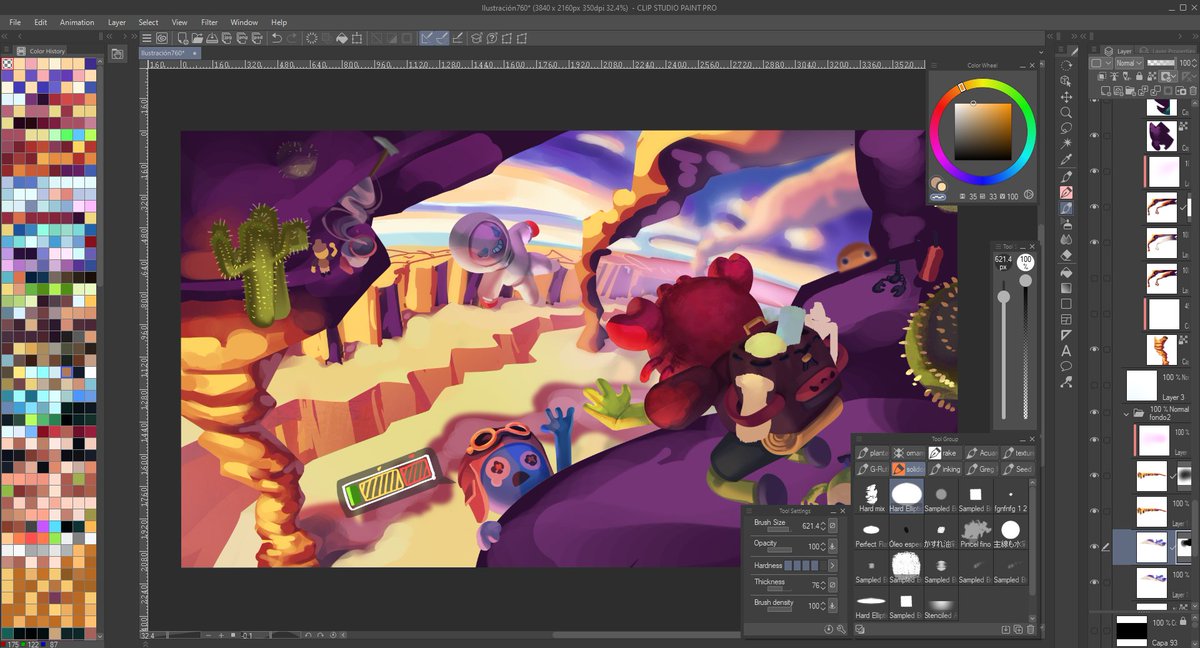Screen dimensions: 1200x648
Task: Click the Undo arrow in command bar
Action: click(276, 38)
